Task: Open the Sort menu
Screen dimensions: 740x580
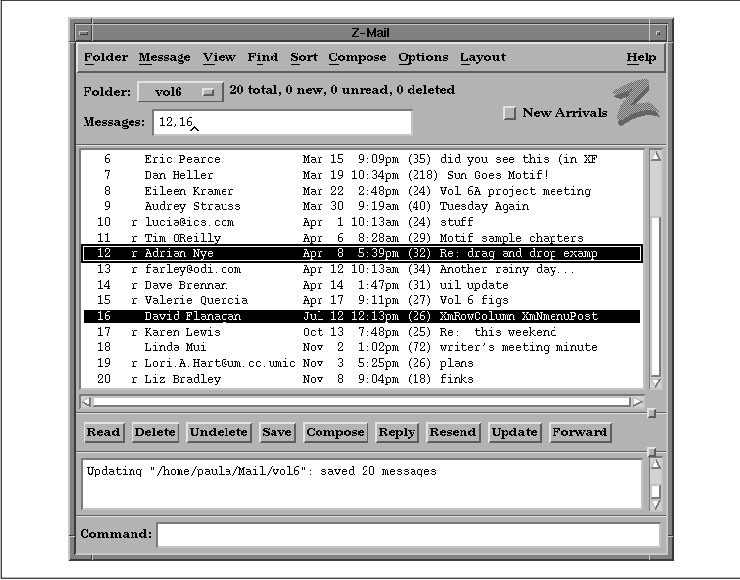Action: click(304, 58)
